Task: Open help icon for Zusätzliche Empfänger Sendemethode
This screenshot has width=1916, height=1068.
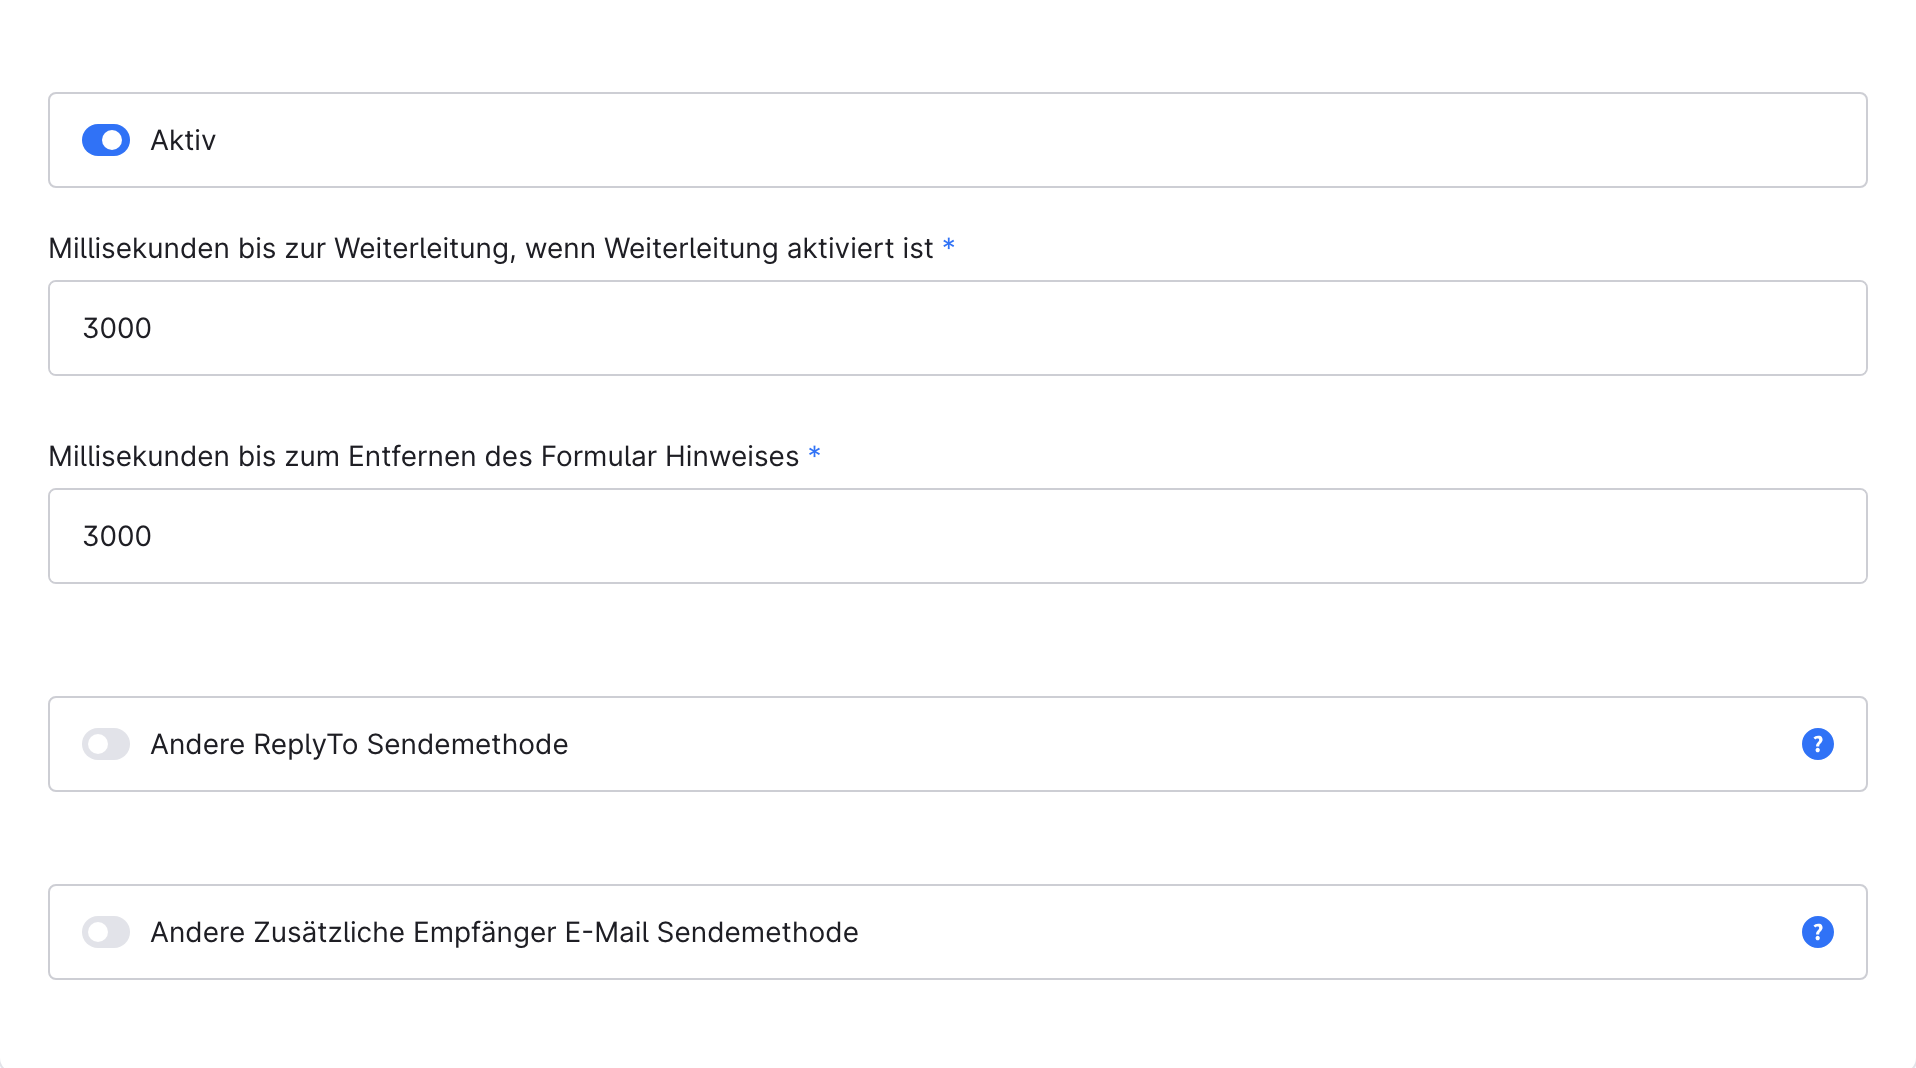Action: [x=1817, y=932]
